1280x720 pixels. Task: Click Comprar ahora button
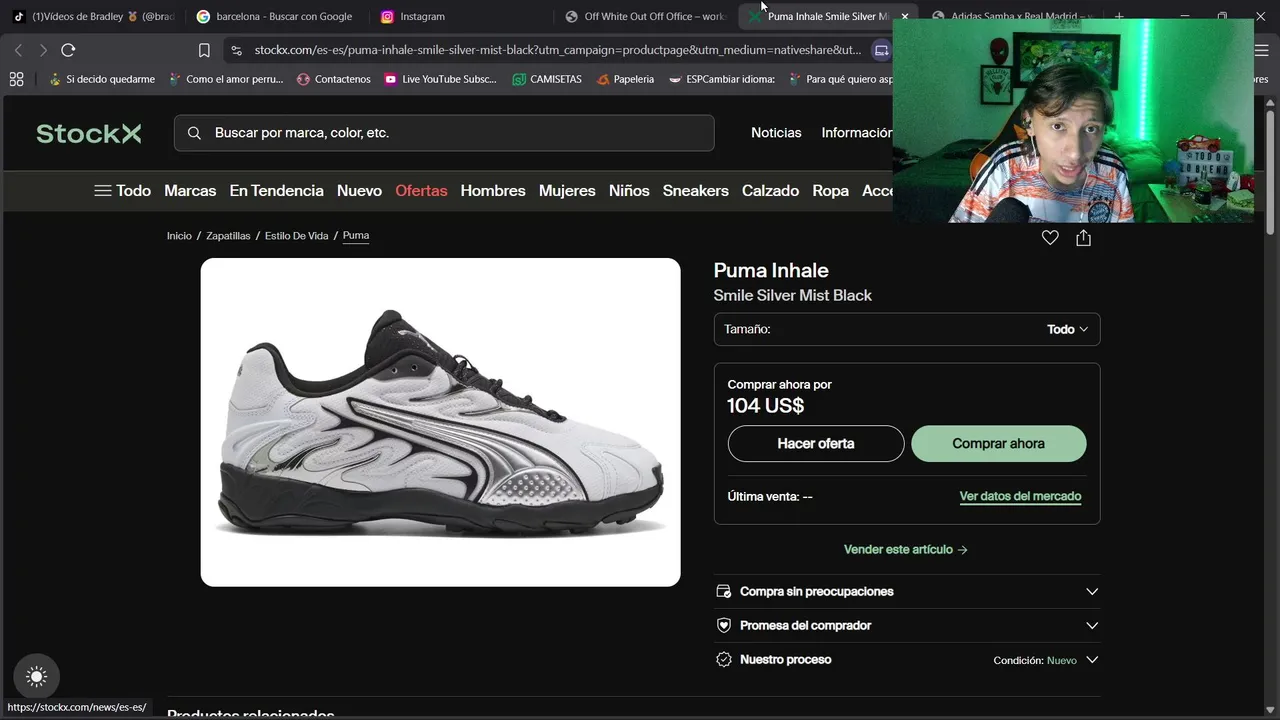[999, 444]
